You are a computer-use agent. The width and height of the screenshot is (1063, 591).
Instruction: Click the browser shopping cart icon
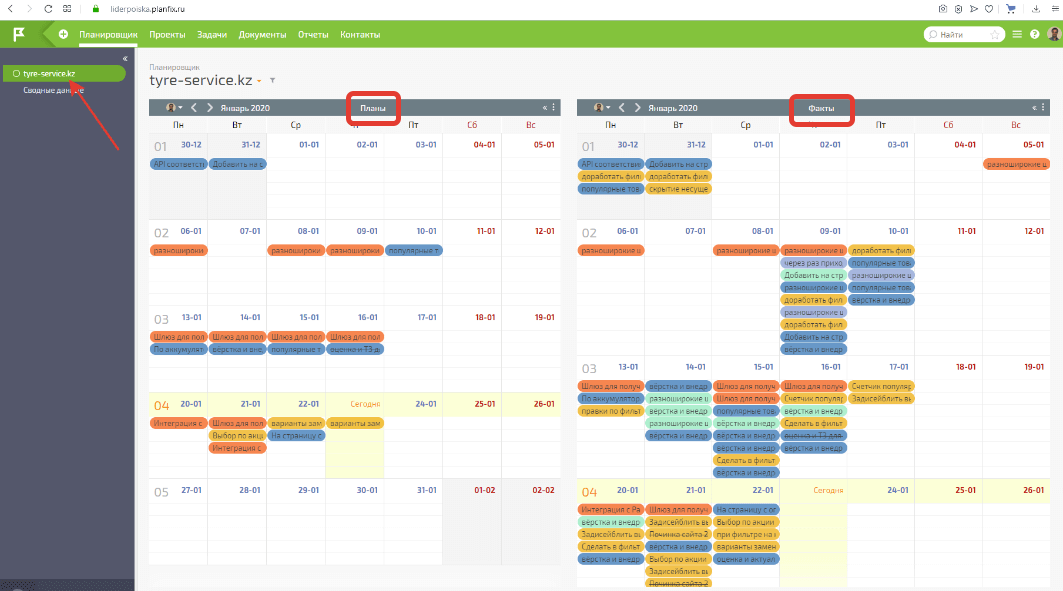coord(1011,9)
